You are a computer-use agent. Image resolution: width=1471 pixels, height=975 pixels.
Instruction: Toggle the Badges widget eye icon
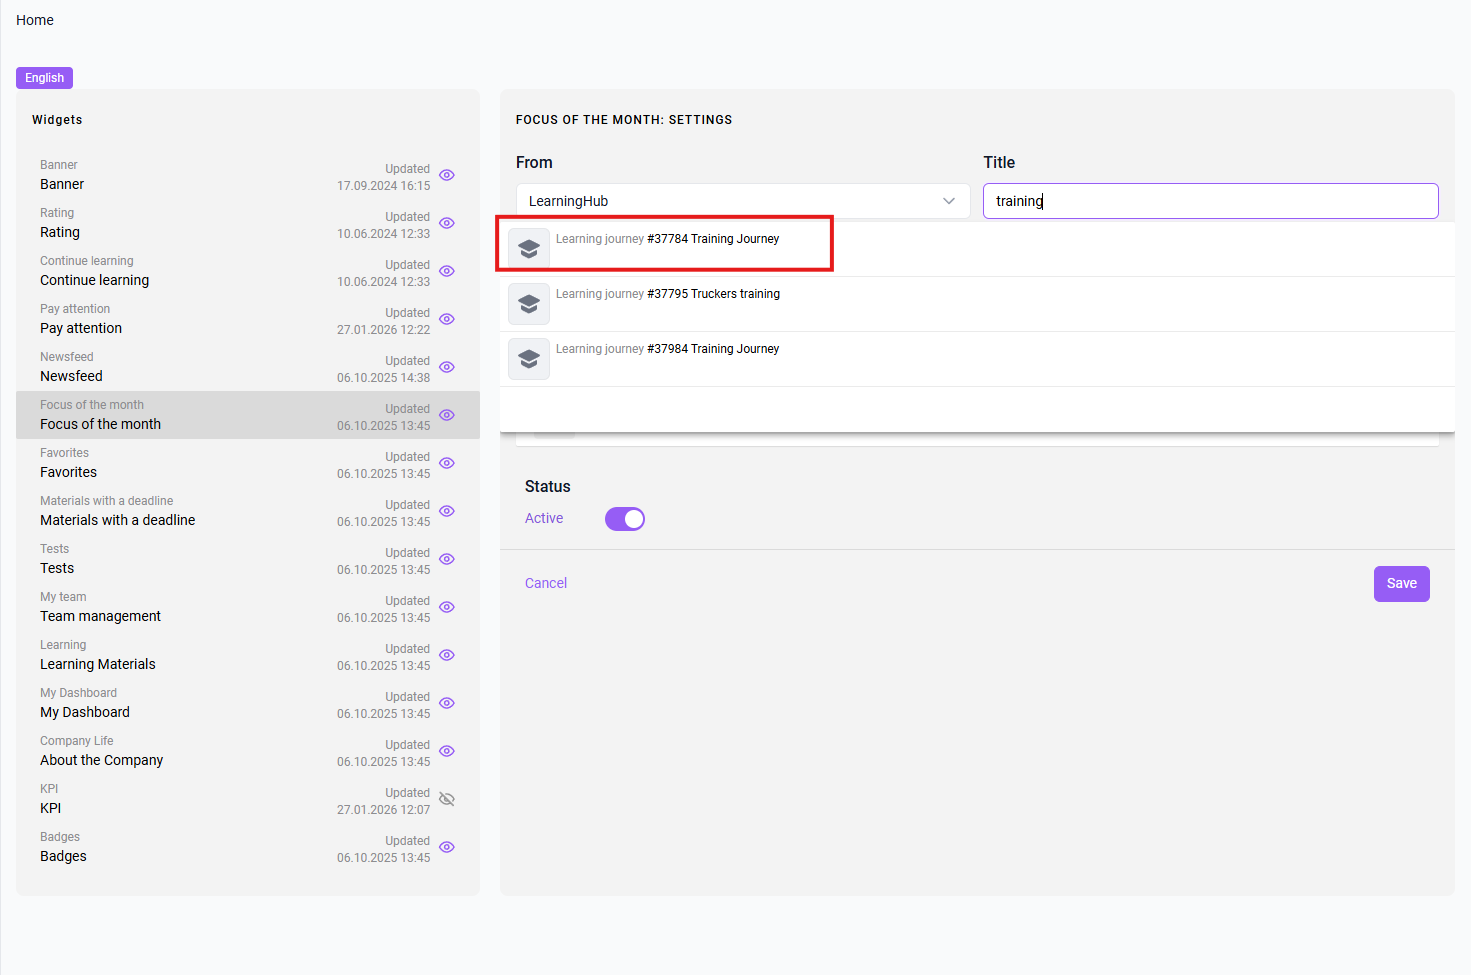(x=447, y=847)
